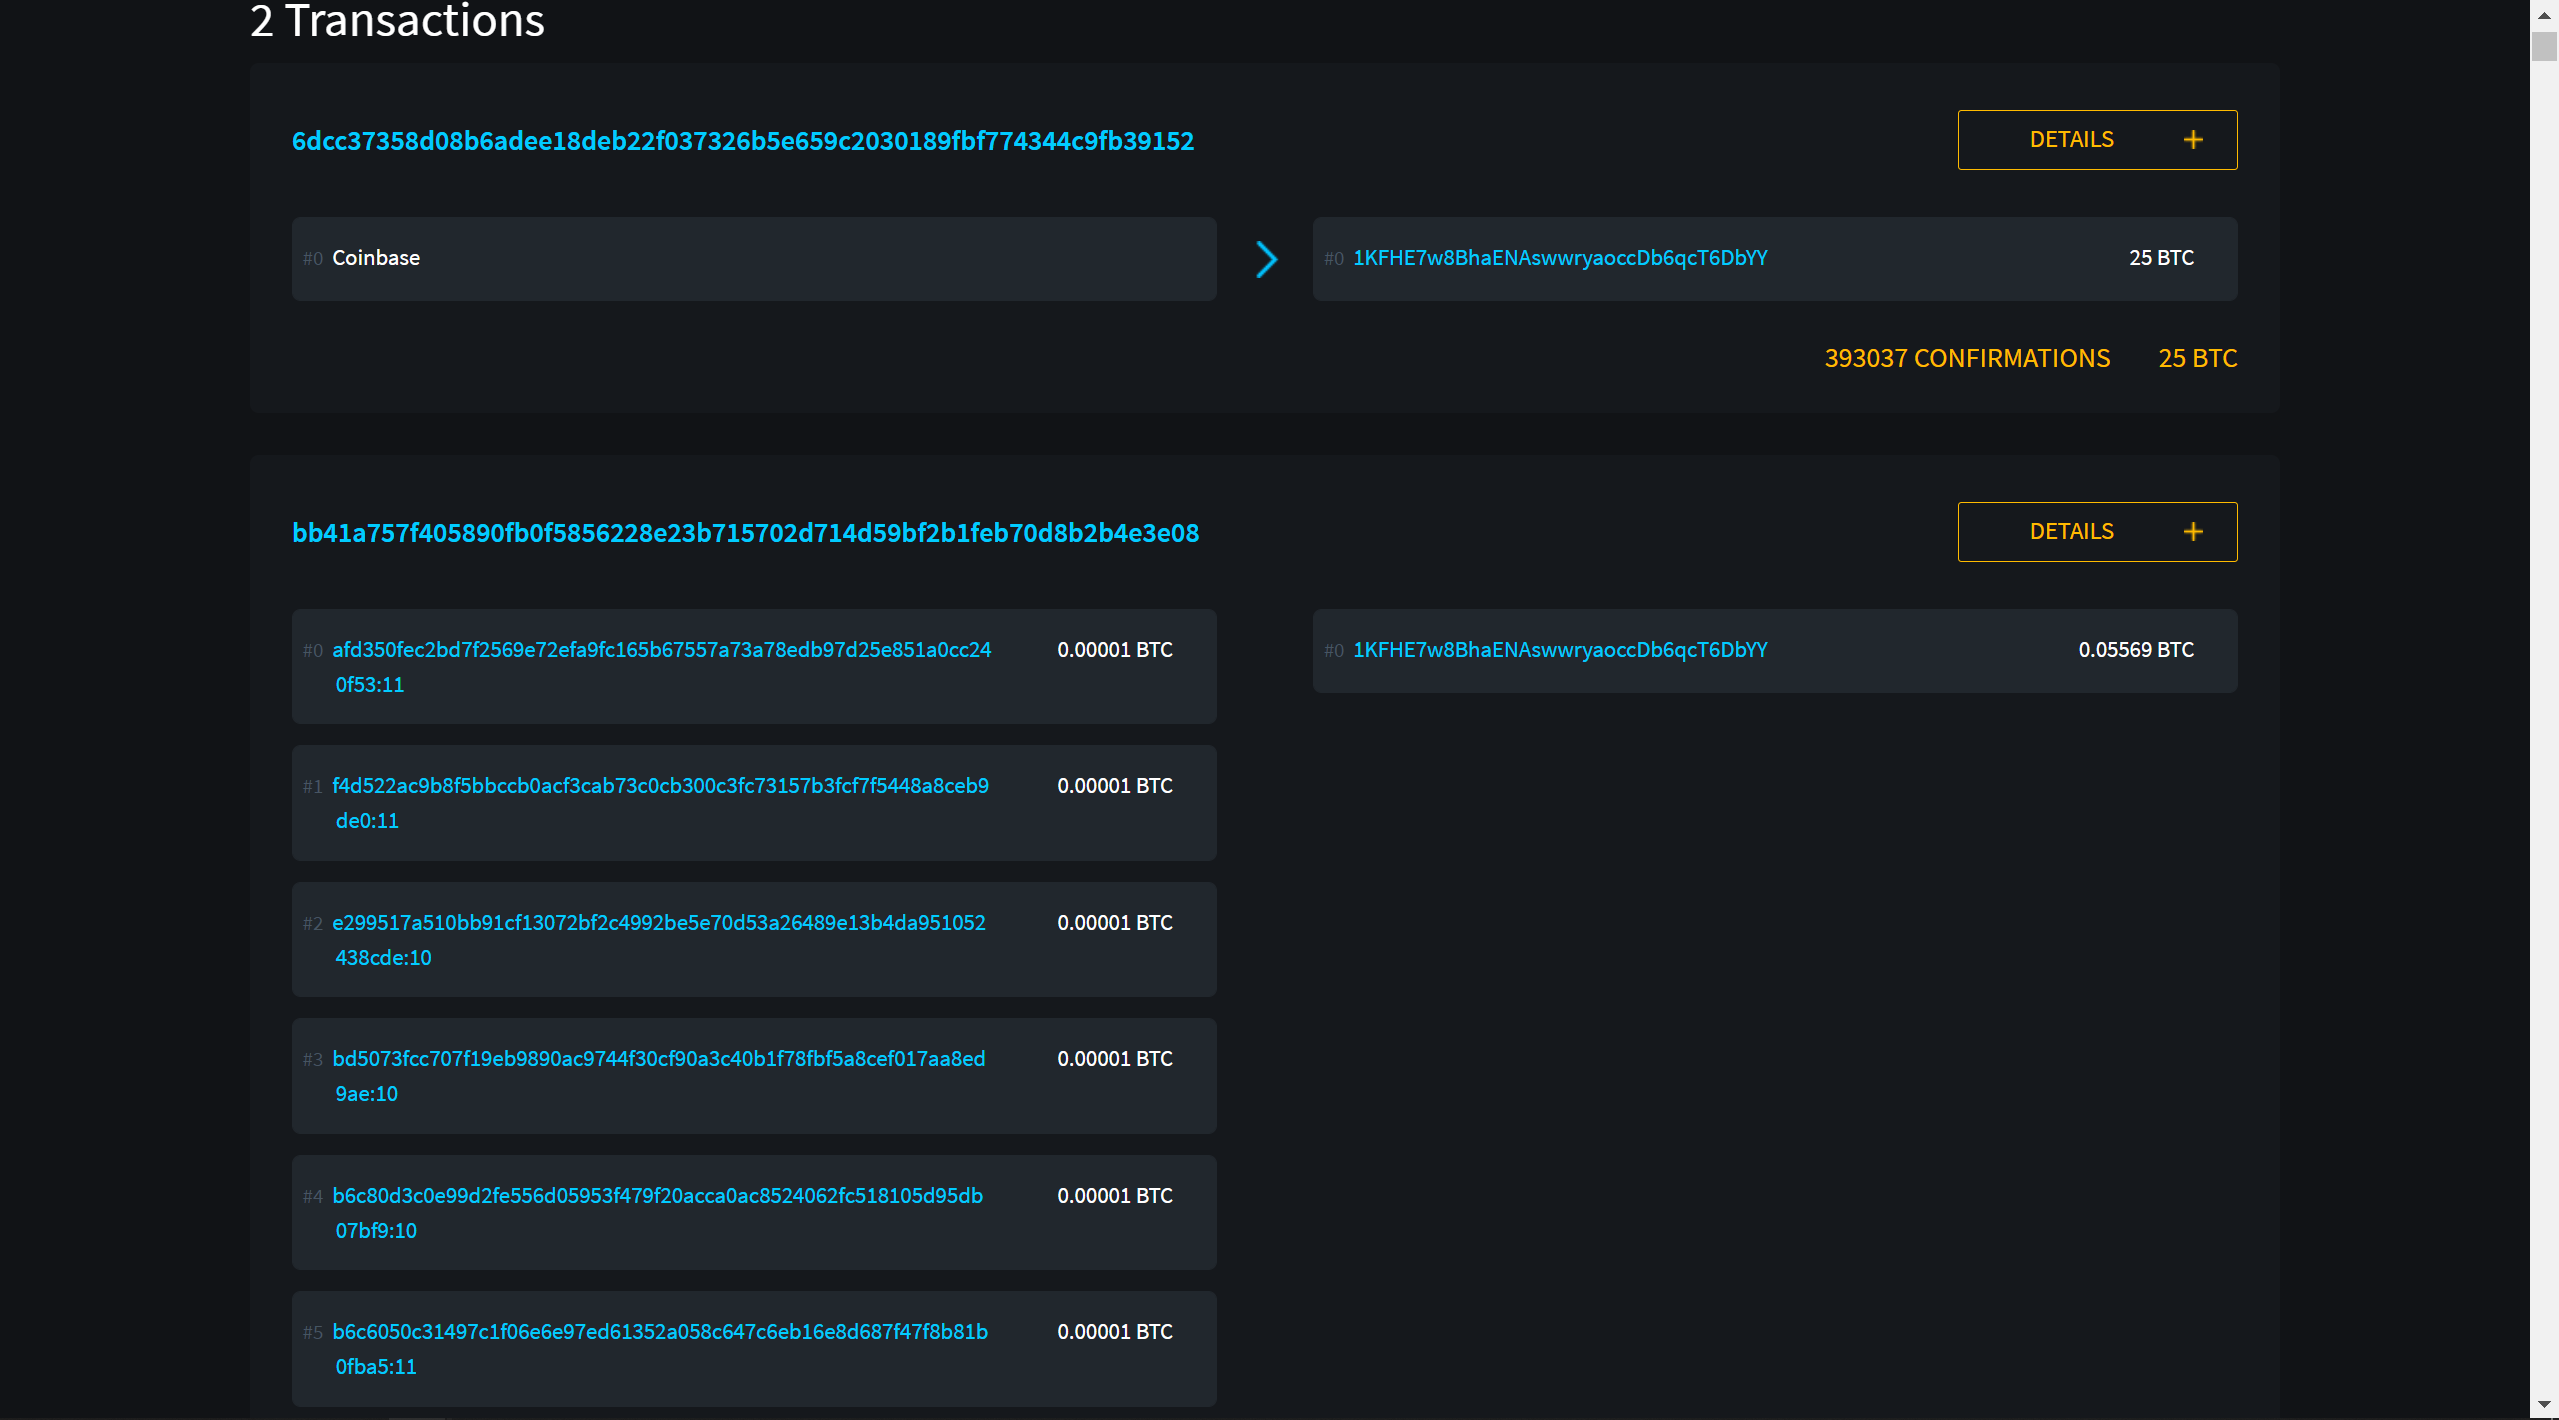
Task: Open the 25 BTC output address 1KFHE7w8
Action: [1559, 258]
